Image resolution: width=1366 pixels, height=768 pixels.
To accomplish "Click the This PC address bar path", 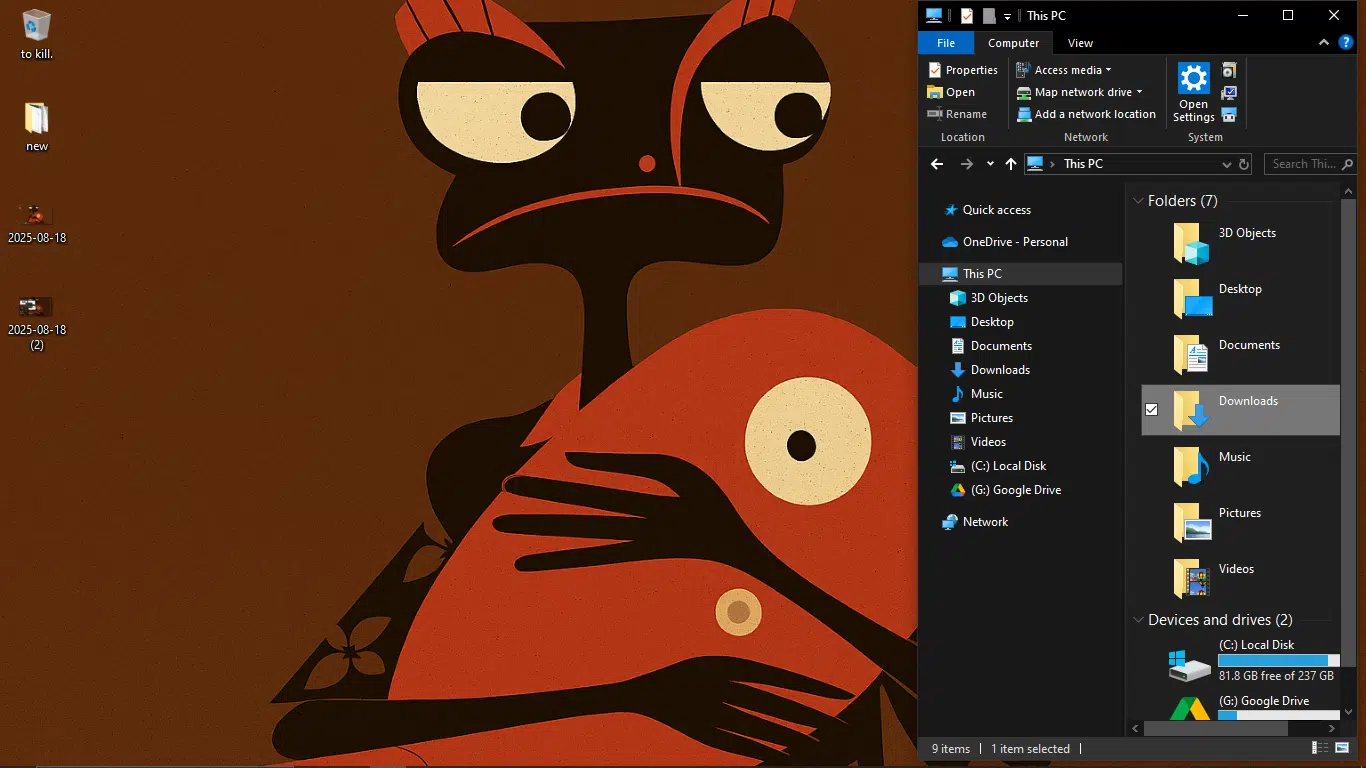I will pyautogui.click(x=1083, y=164).
